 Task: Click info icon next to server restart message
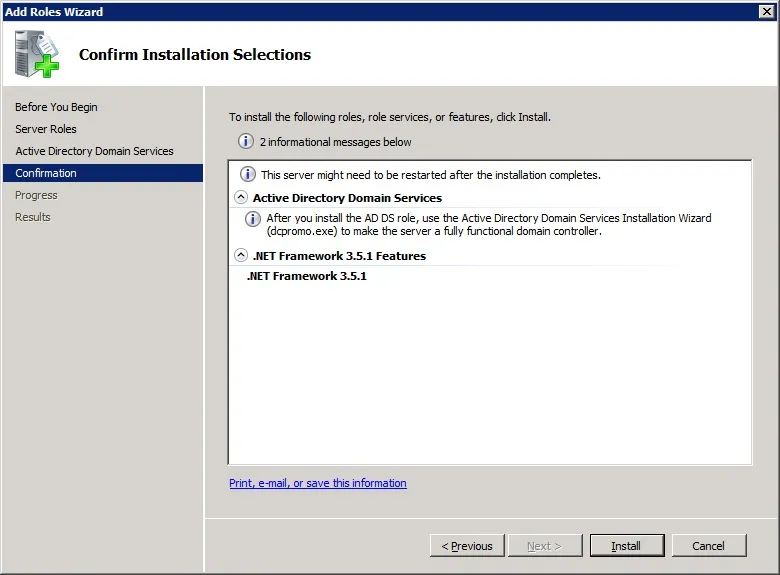[248, 175]
